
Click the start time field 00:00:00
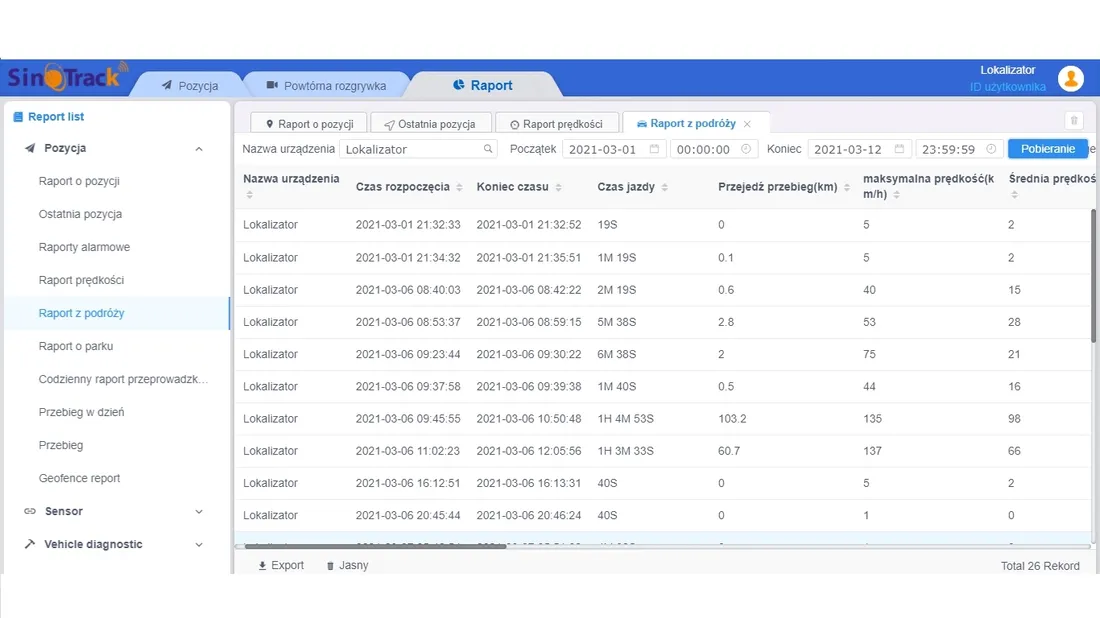pos(713,149)
